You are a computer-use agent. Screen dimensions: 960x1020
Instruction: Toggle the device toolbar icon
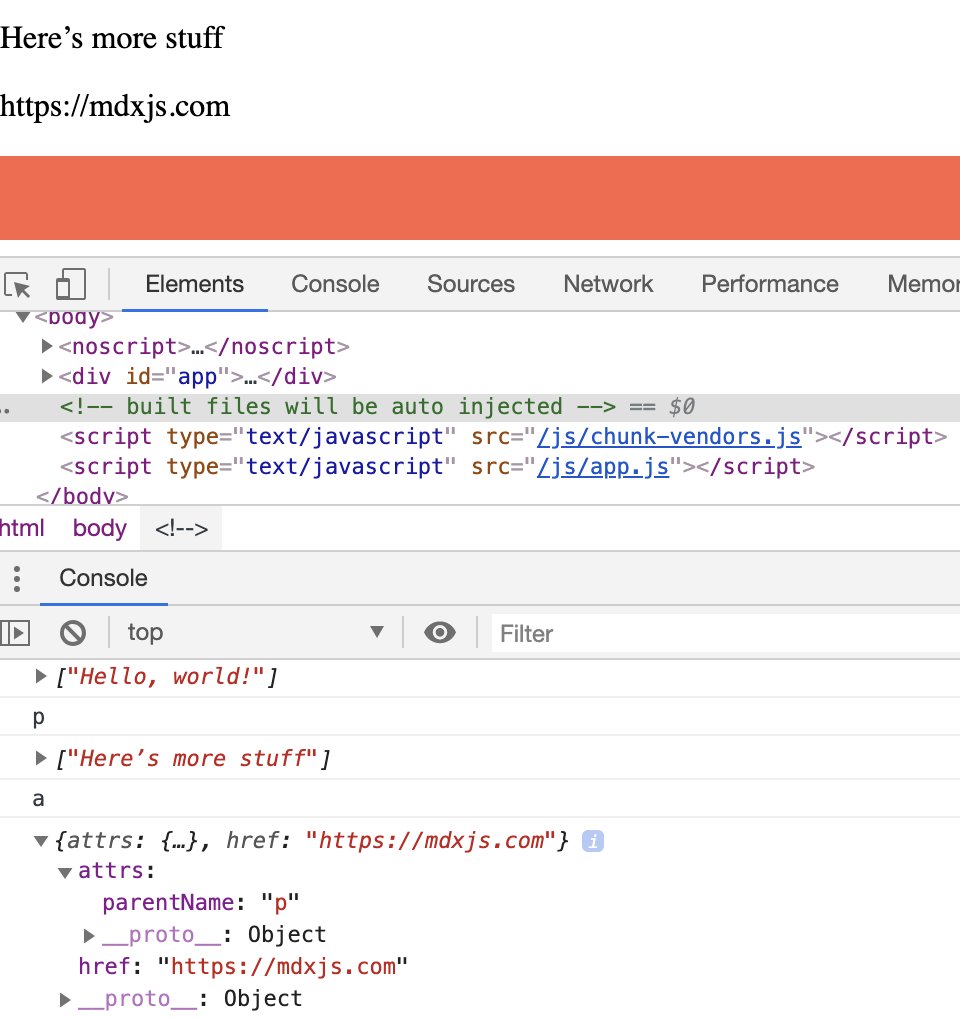70,284
